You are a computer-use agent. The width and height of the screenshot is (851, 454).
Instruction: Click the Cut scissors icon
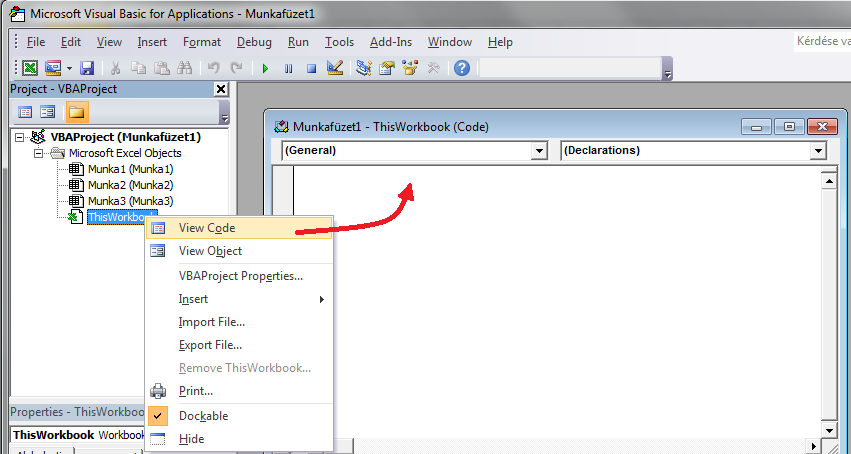pyautogui.click(x=115, y=68)
